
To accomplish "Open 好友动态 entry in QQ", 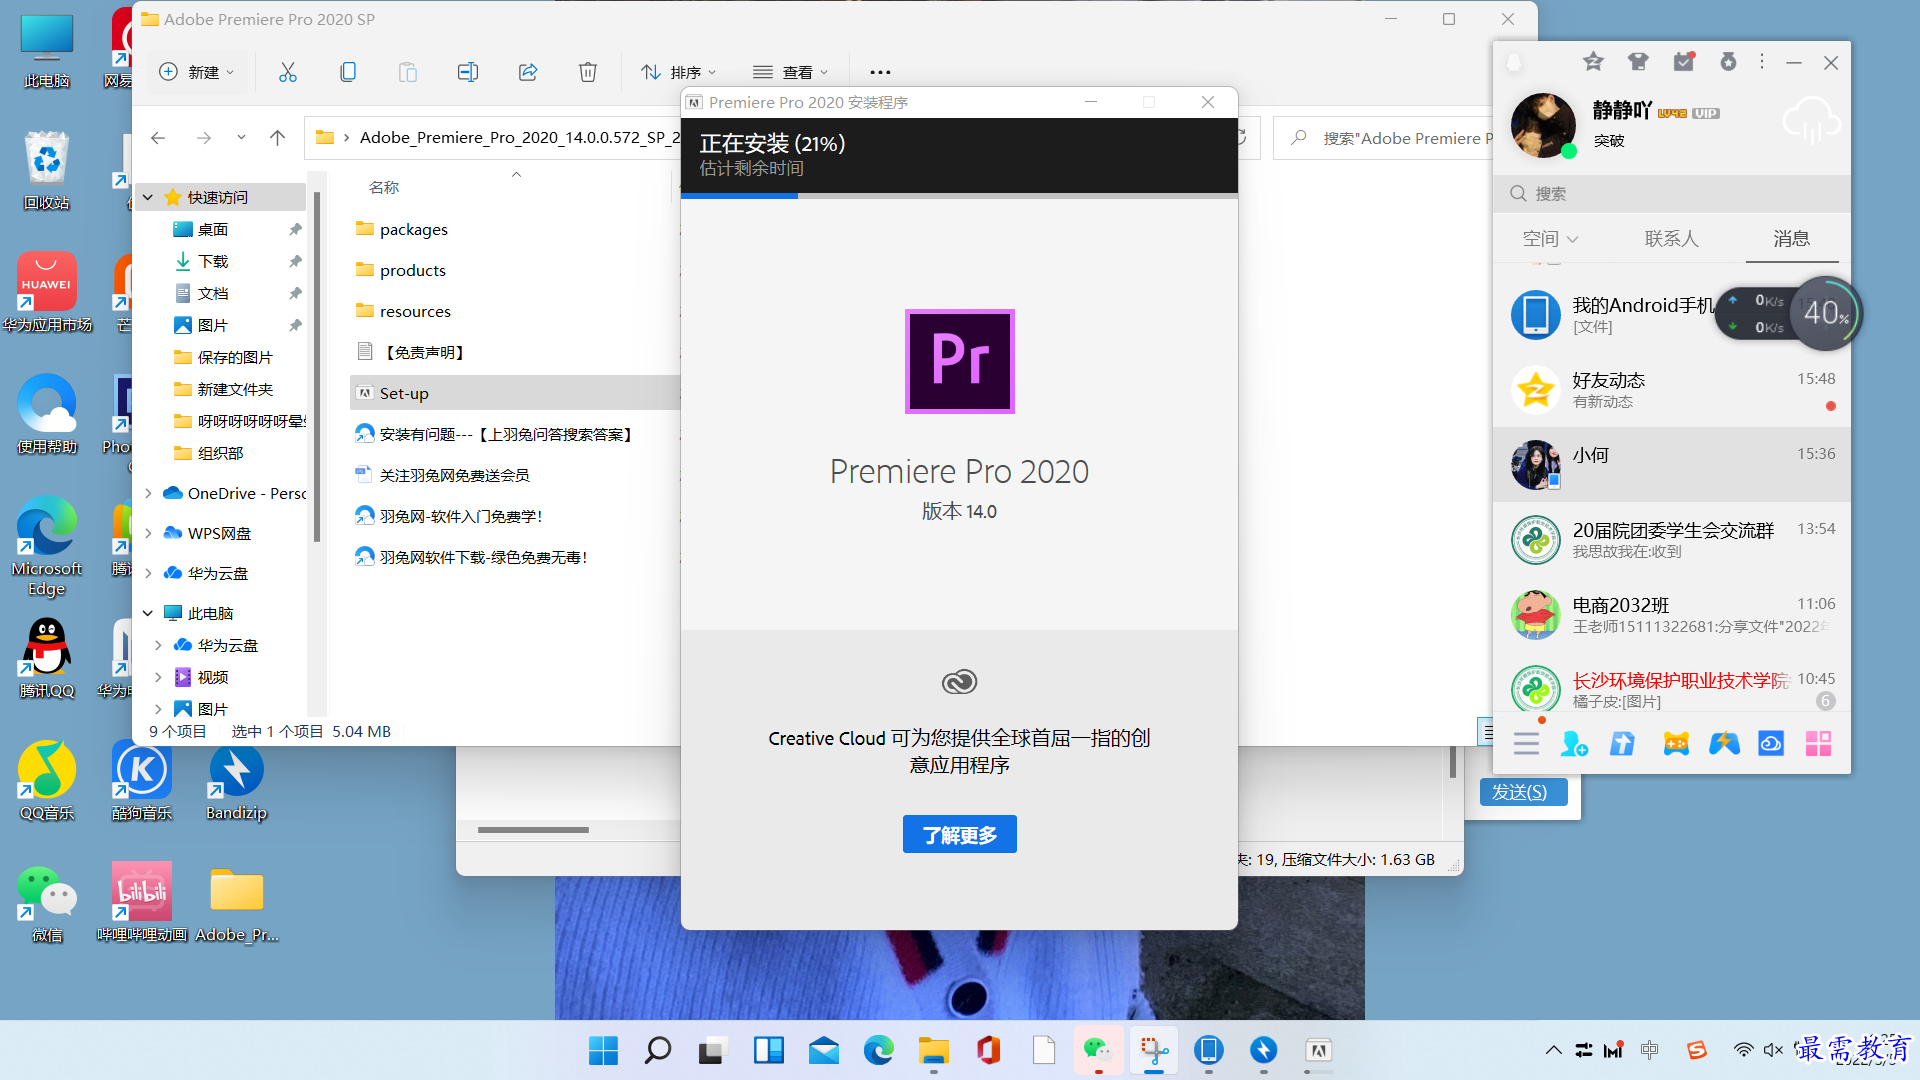I will click(x=1671, y=390).
